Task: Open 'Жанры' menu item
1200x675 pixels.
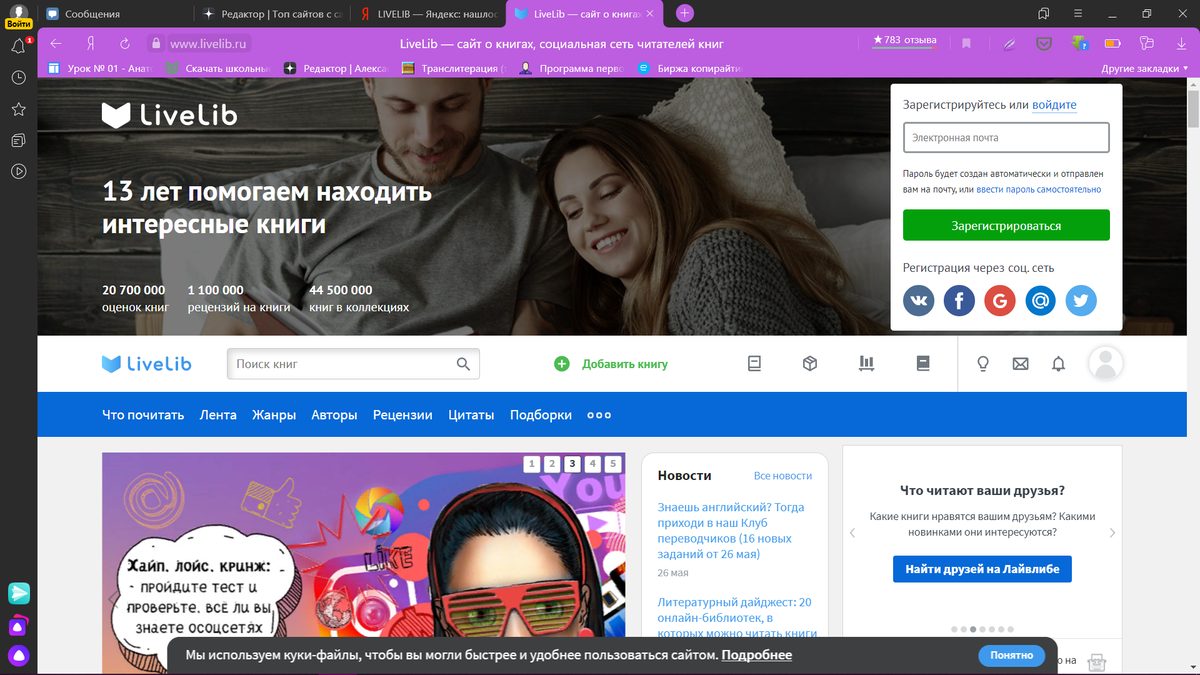Action: click(x=274, y=415)
